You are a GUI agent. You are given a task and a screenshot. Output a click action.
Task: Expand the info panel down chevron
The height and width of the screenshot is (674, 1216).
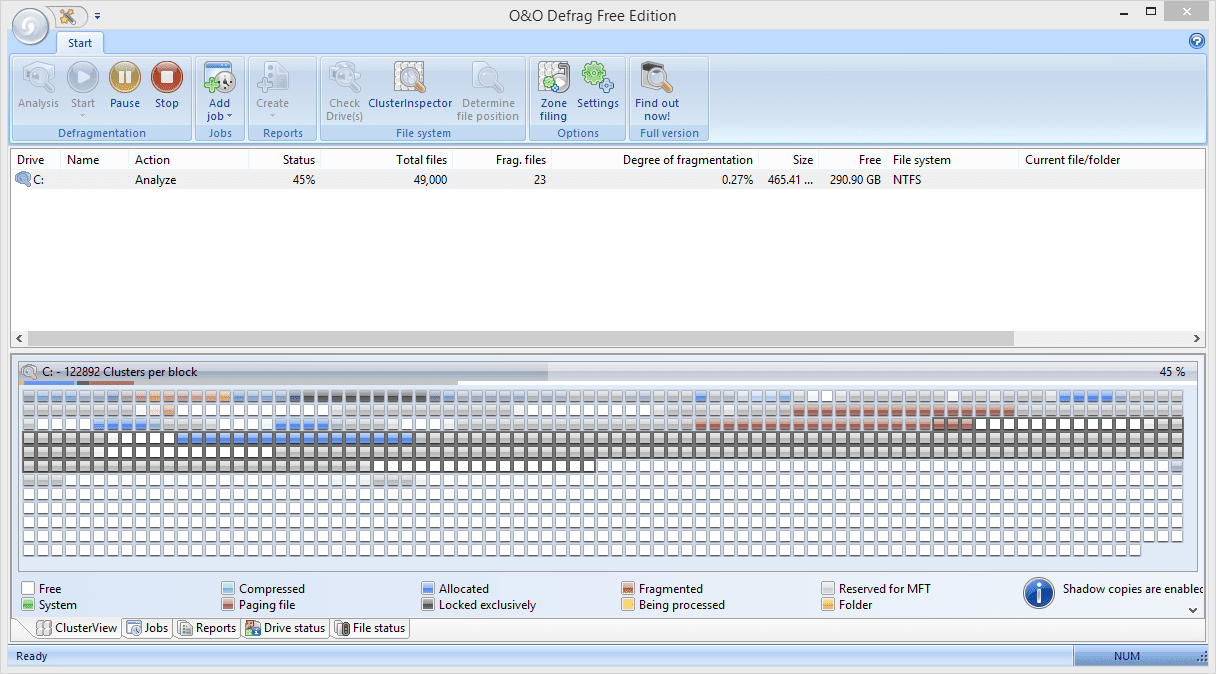[1192, 610]
